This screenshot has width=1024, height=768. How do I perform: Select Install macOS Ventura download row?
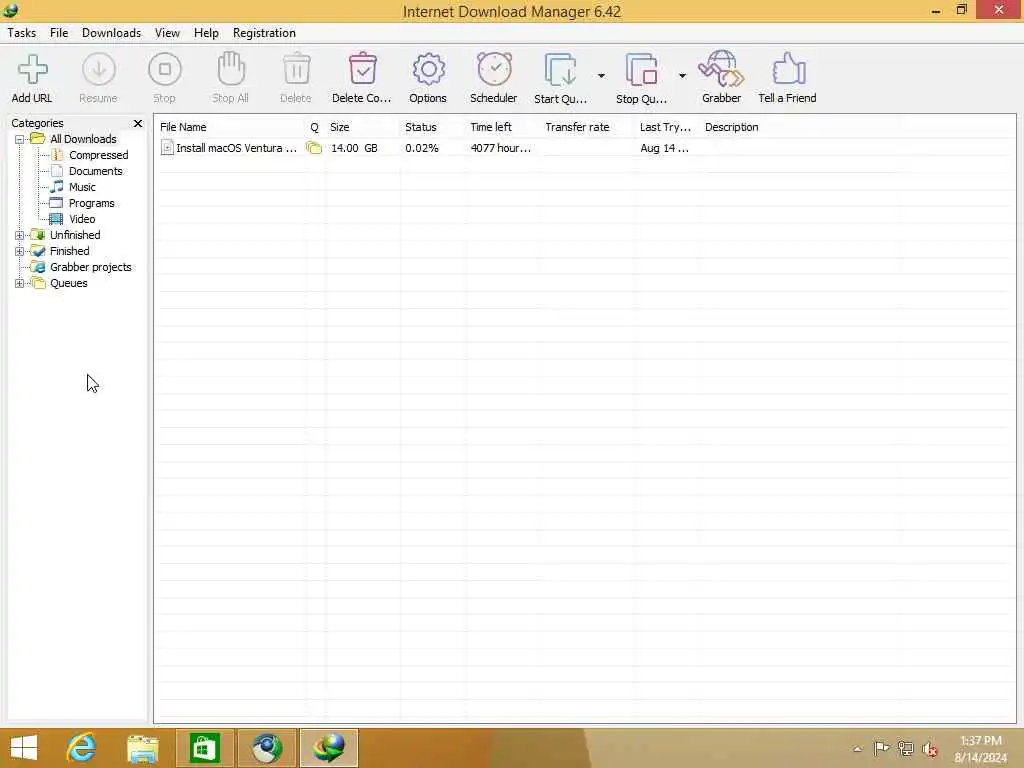[584, 148]
